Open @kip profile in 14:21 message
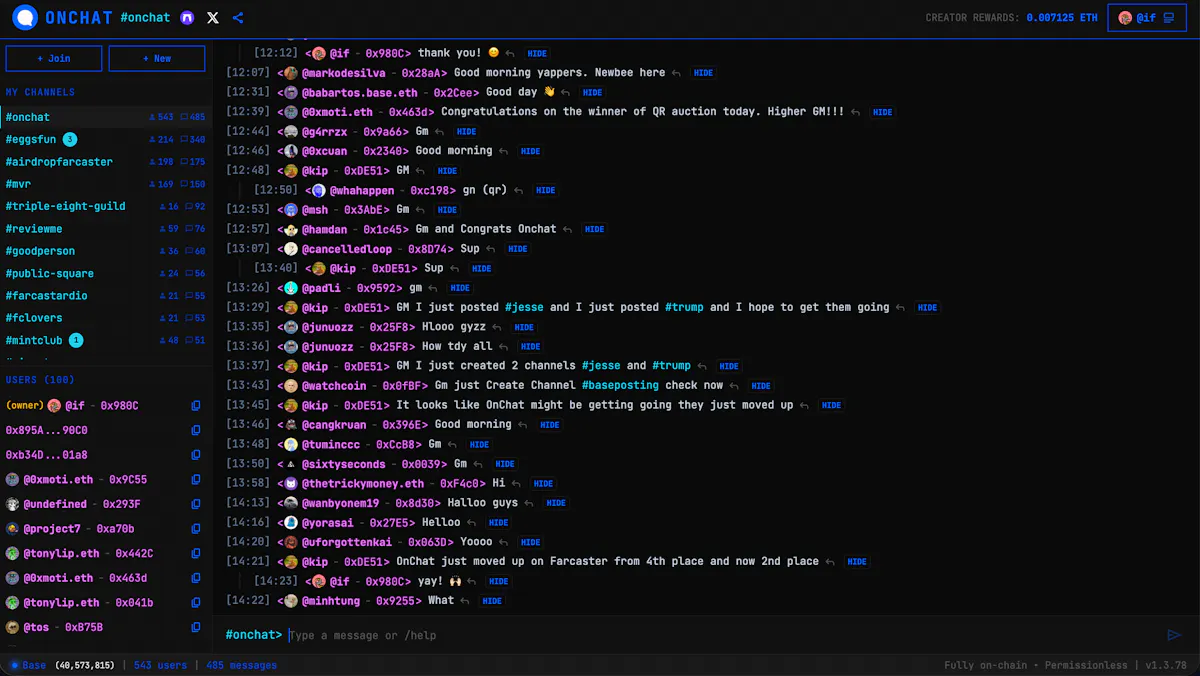The height and width of the screenshot is (676, 1200). point(314,561)
